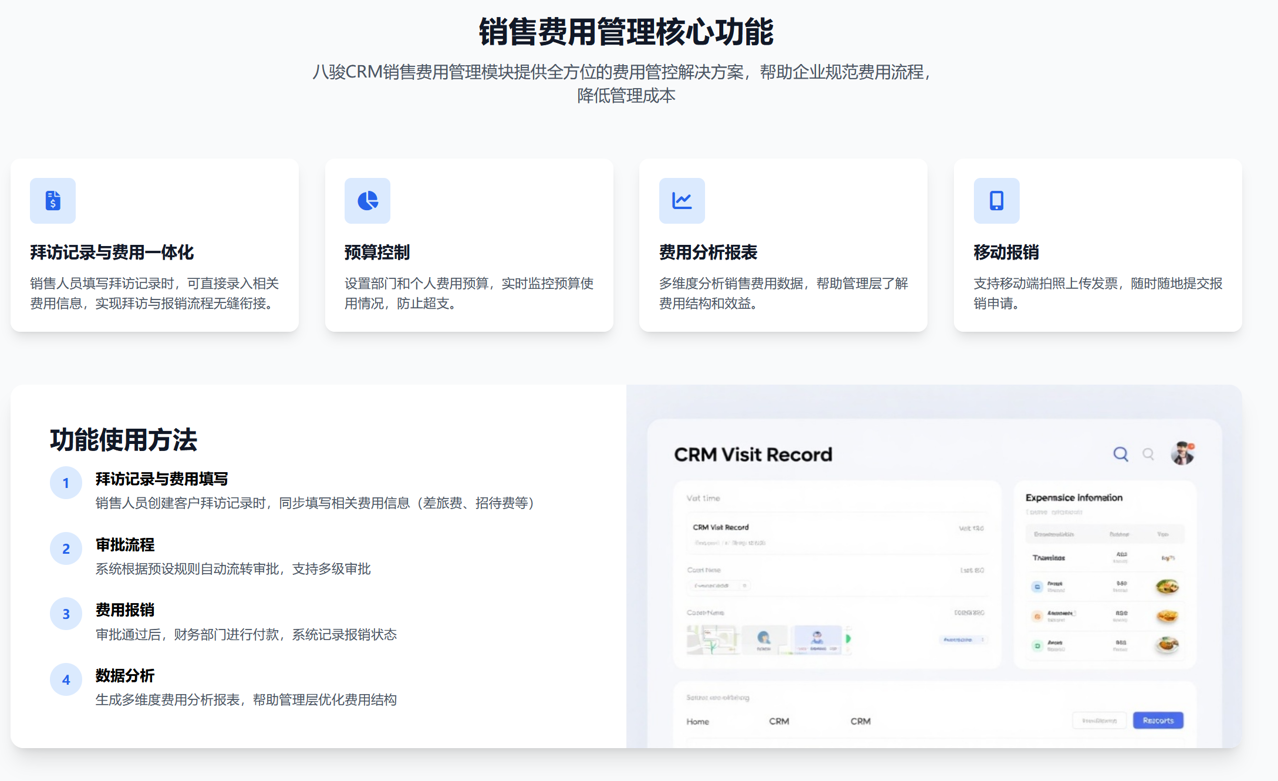Select step 3 circle for 费用报销
This screenshot has width=1278, height=781.
click(x=66, y=614)
